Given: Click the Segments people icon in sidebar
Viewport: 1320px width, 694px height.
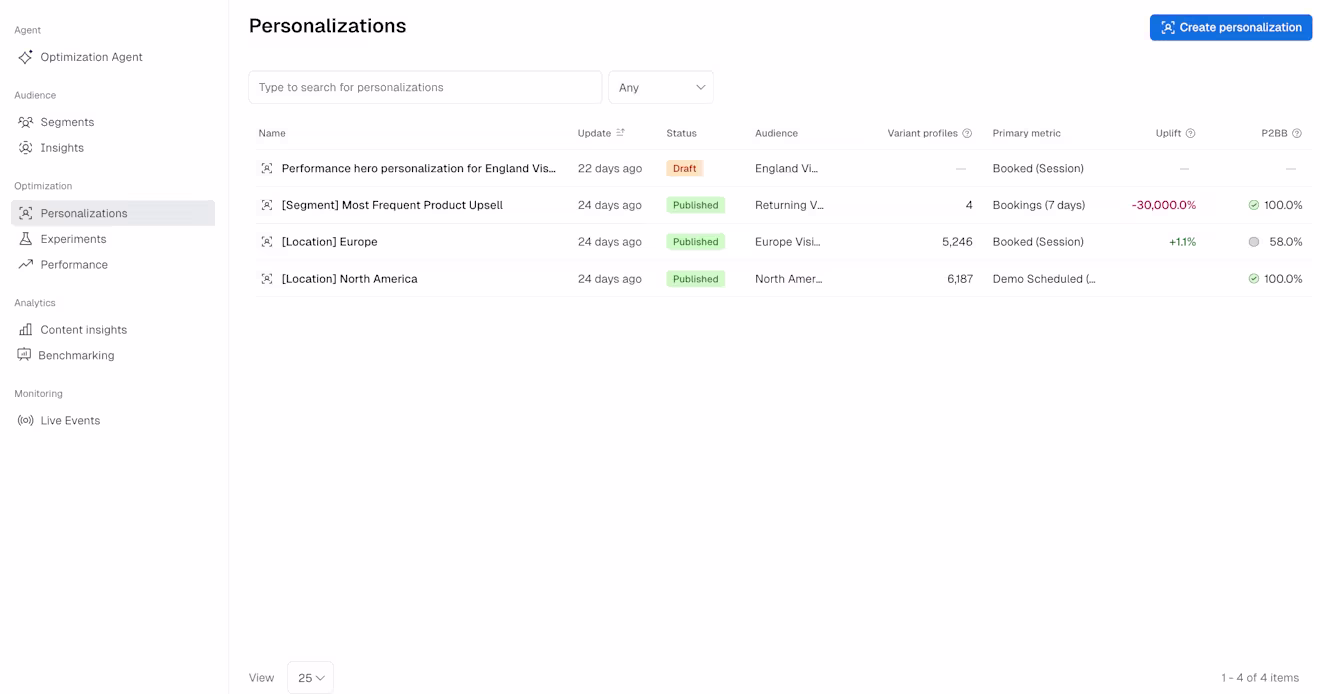Looking at the screenshot, I should (26, 122).
